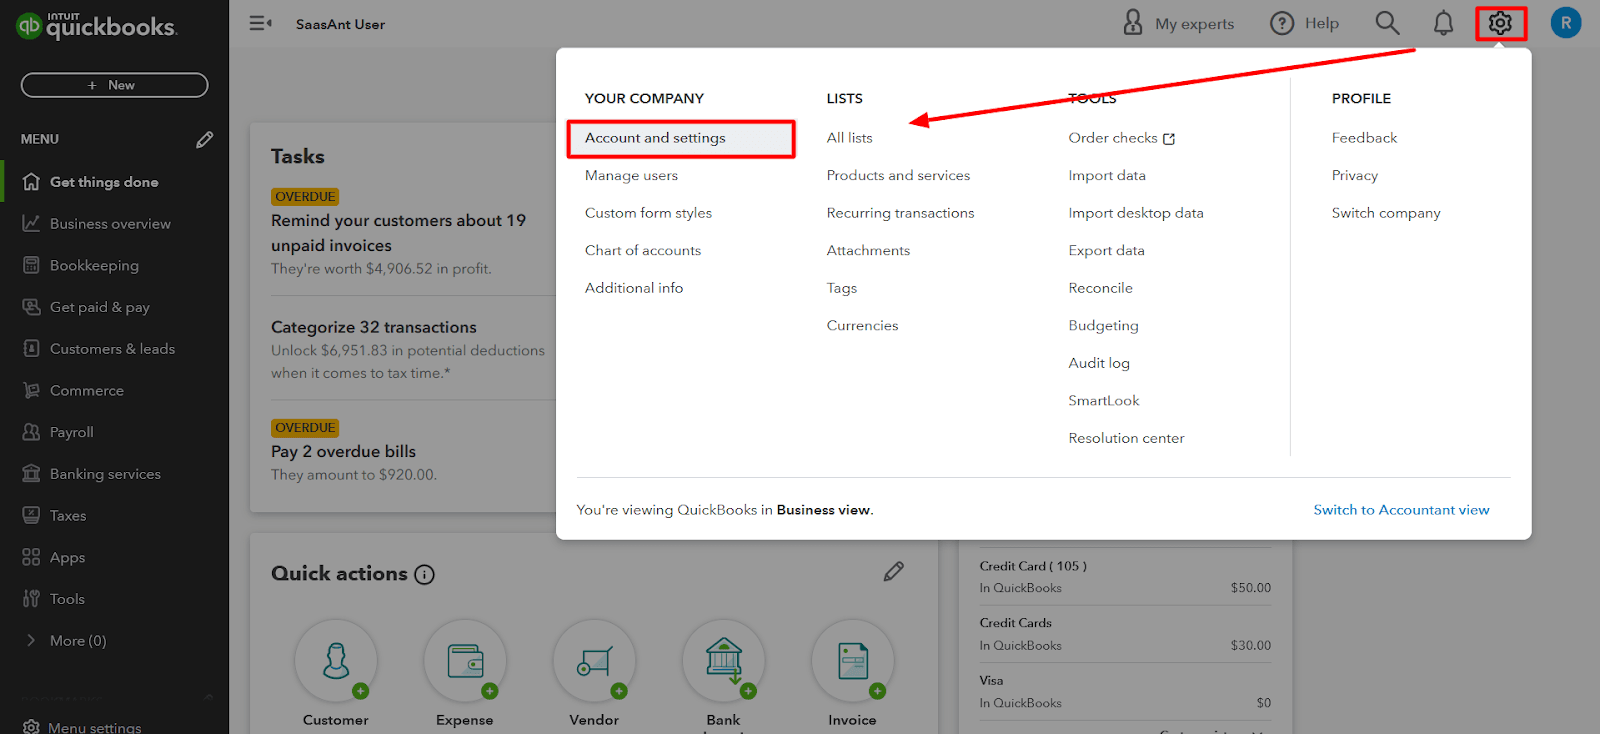Select Budgeting under Tools
The image size is (1600, 734).
[x=1103, y=326]
